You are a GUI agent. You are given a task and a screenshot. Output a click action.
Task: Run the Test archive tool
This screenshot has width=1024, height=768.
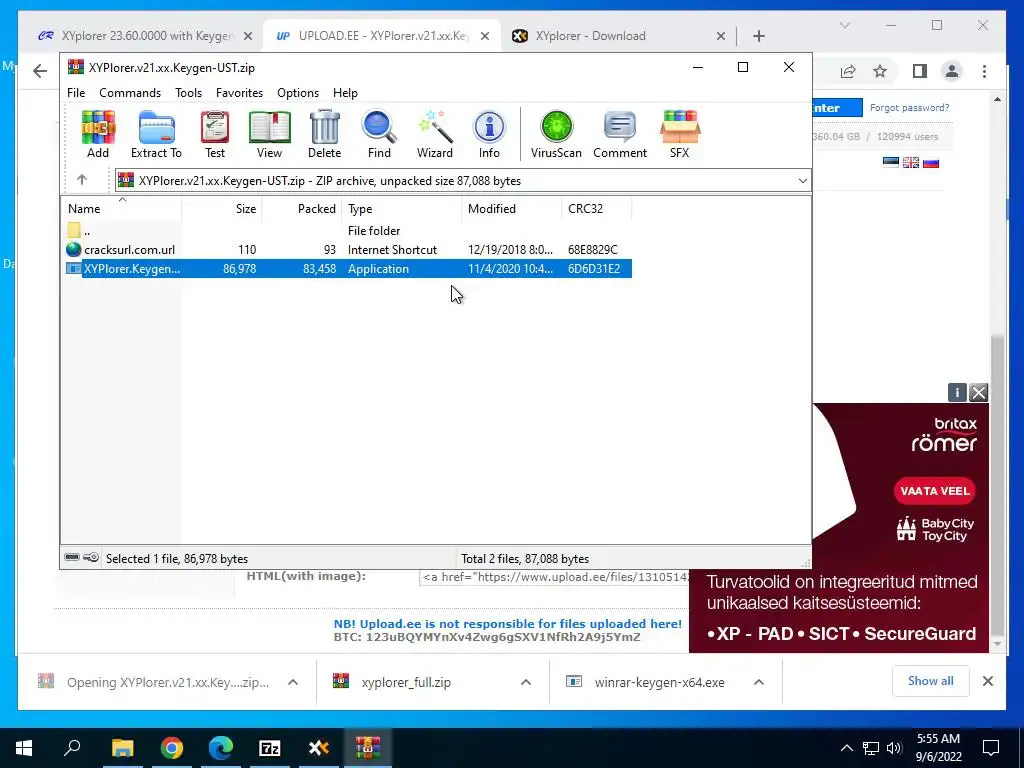(x=215, y=134)
